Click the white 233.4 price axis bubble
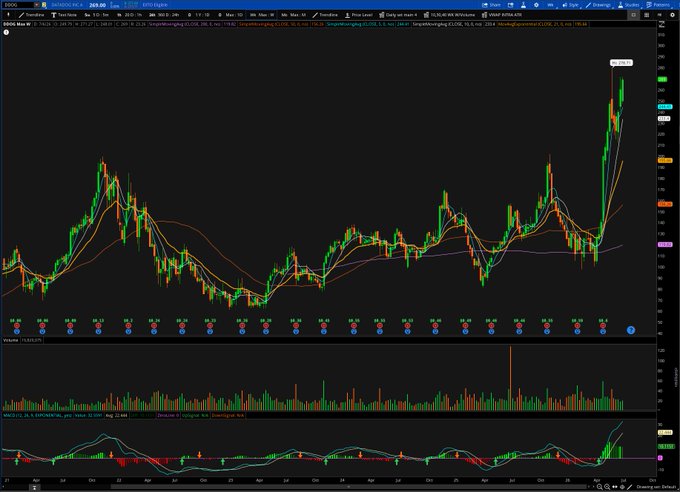 pyautogui.click(x=664, y=118)
